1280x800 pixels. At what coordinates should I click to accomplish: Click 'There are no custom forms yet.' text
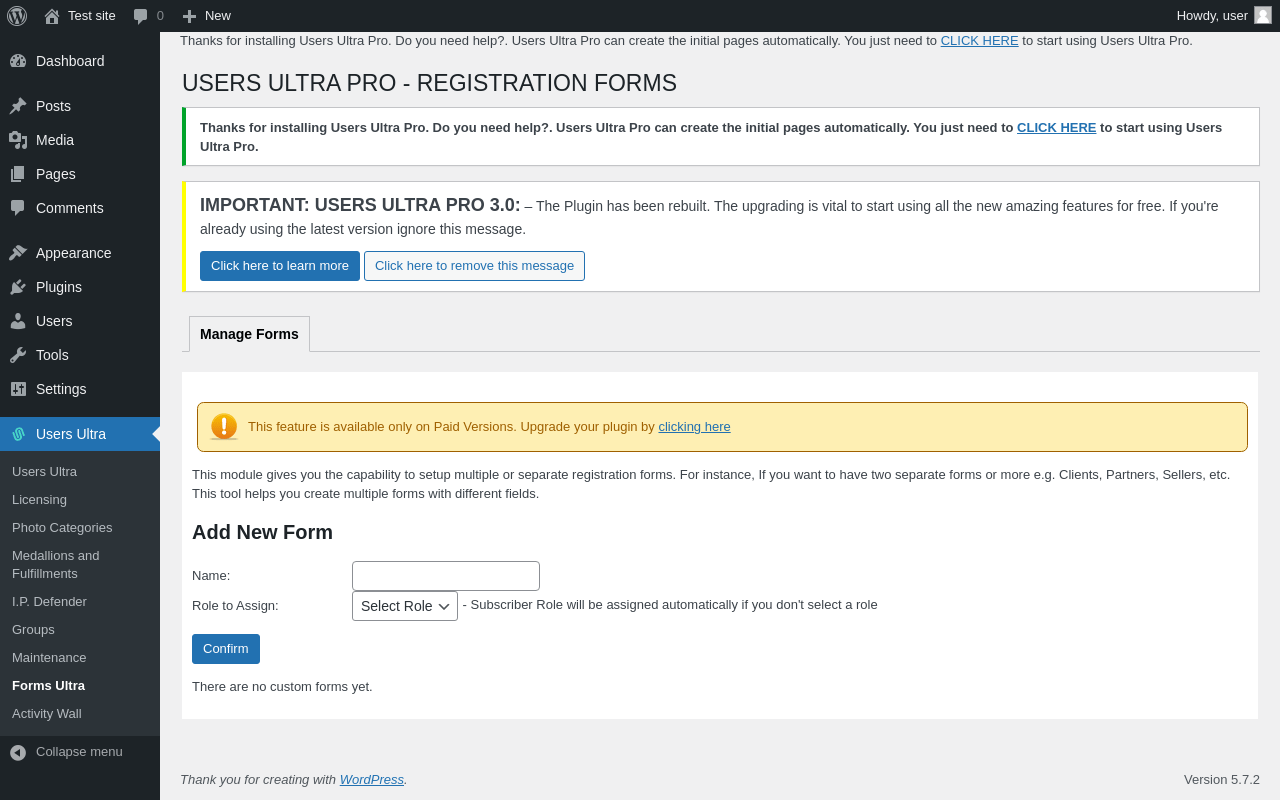[x=282, y=687]
